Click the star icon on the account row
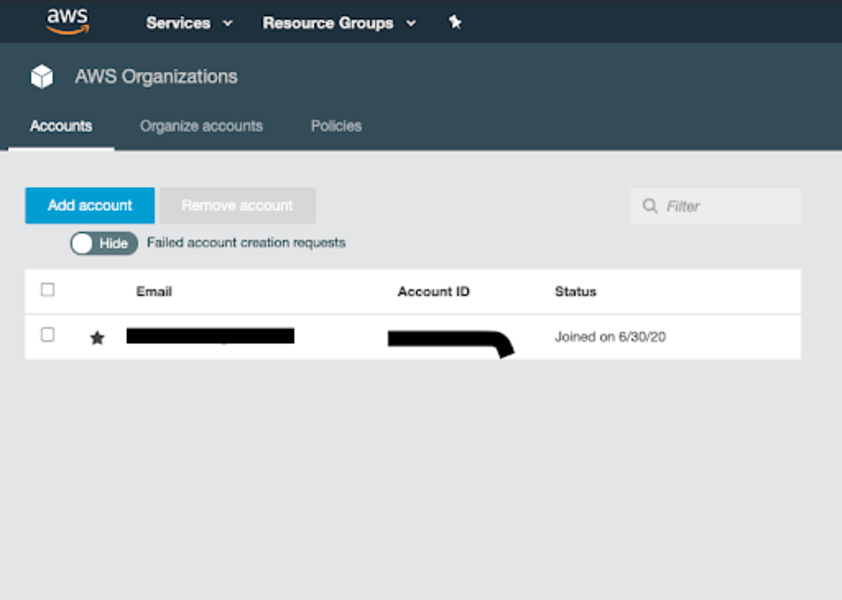The image size is (842, 600). pos(97,338)
